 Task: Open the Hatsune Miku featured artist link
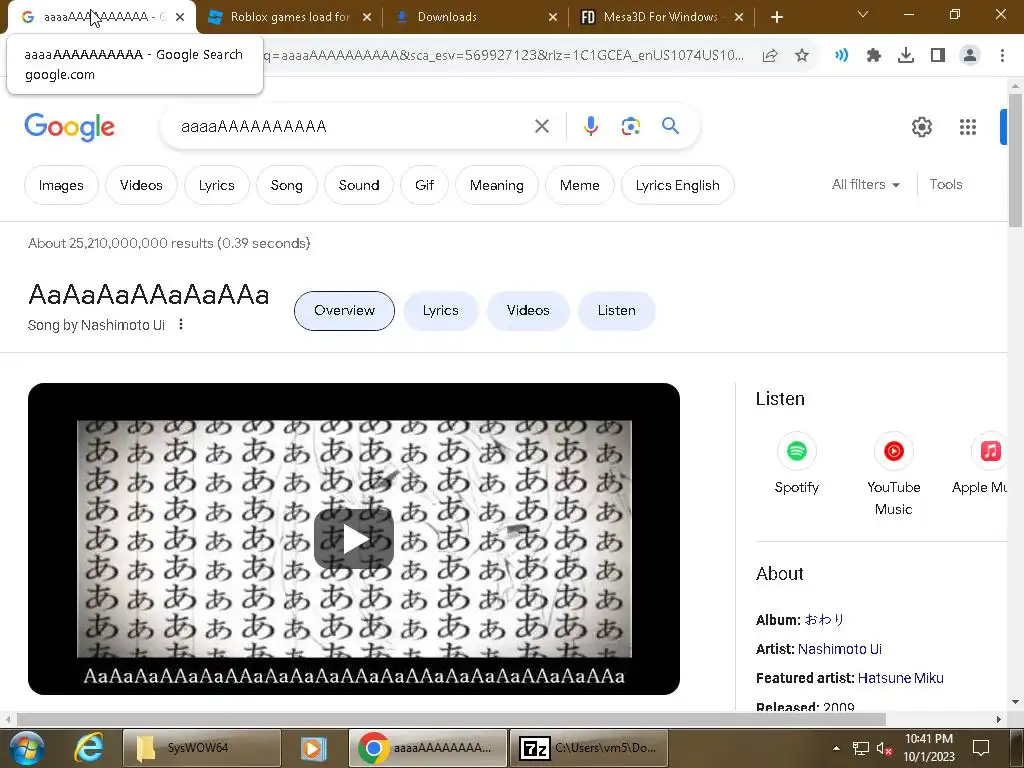[901, 678]
